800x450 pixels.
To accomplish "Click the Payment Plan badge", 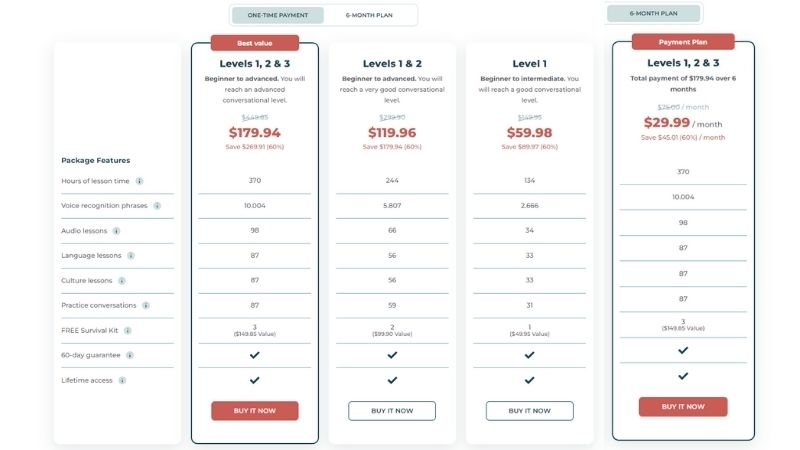I will (x=683, y=42).
